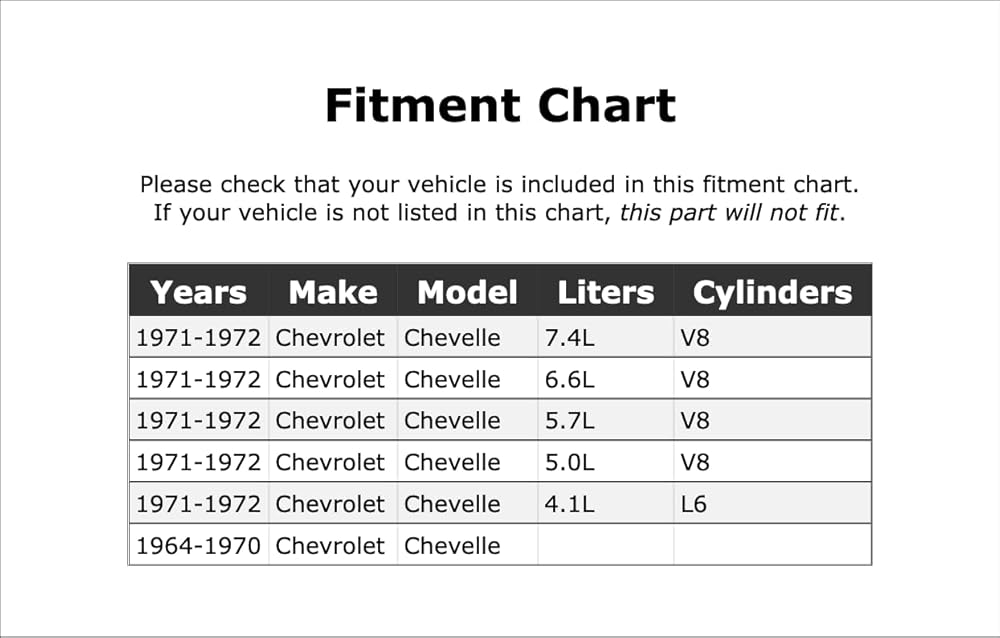Click the 6.6L liters cell
This screenshot has width=1000, height=638.
click(606, 379)
